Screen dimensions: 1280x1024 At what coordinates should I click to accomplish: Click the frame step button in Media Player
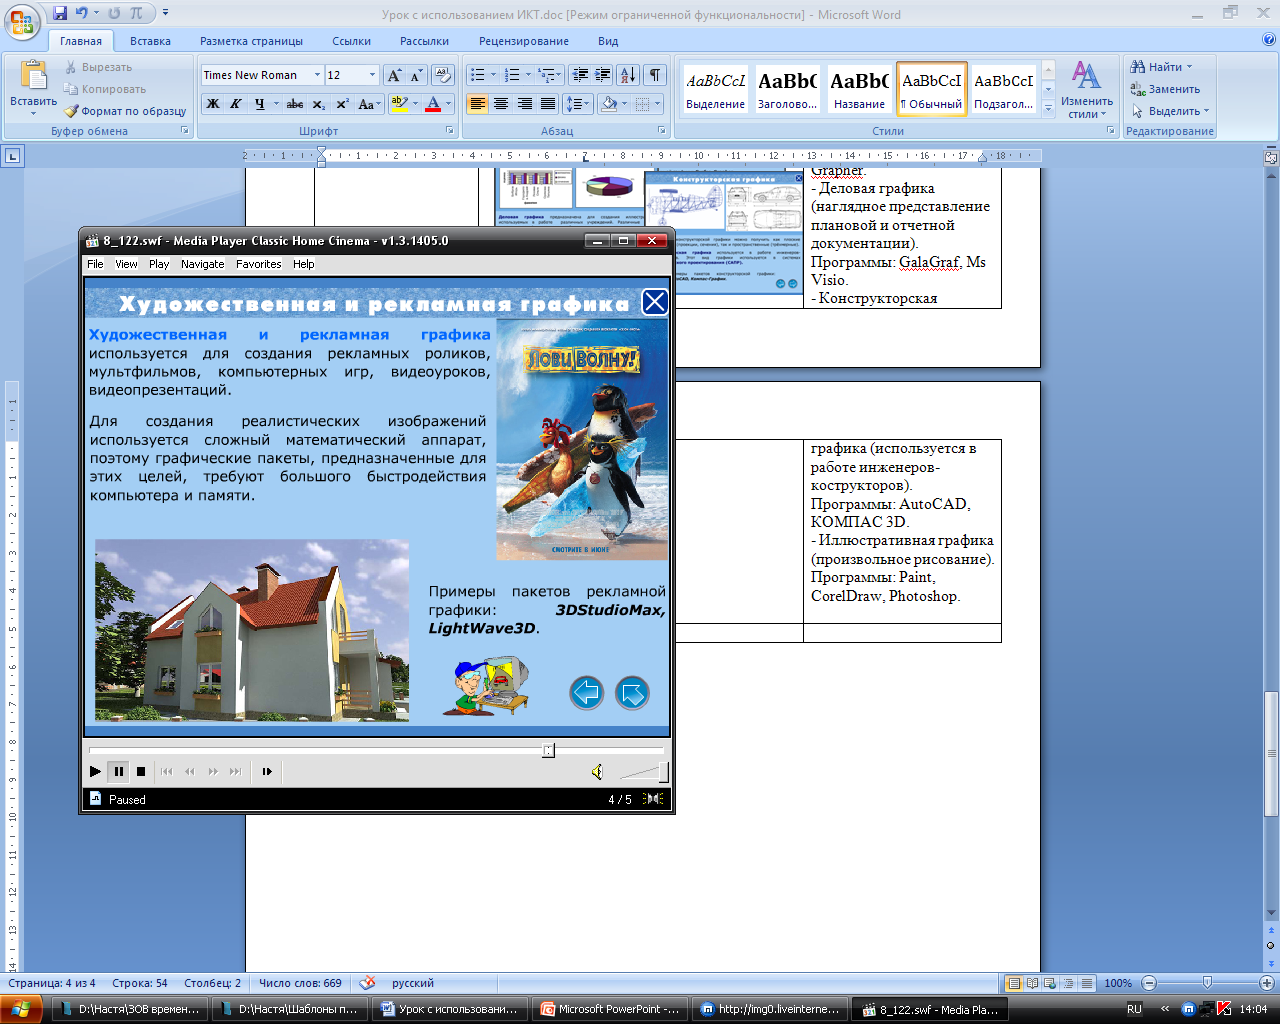pos(267,771)
